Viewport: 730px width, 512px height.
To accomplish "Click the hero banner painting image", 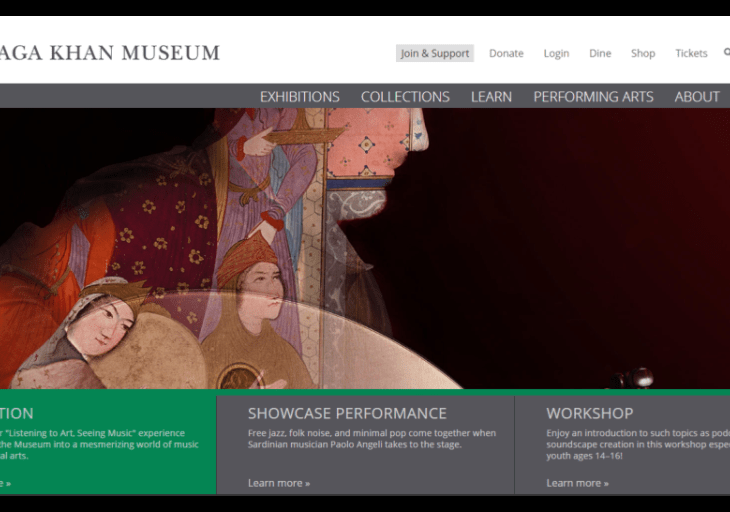I will pos(365,249).
